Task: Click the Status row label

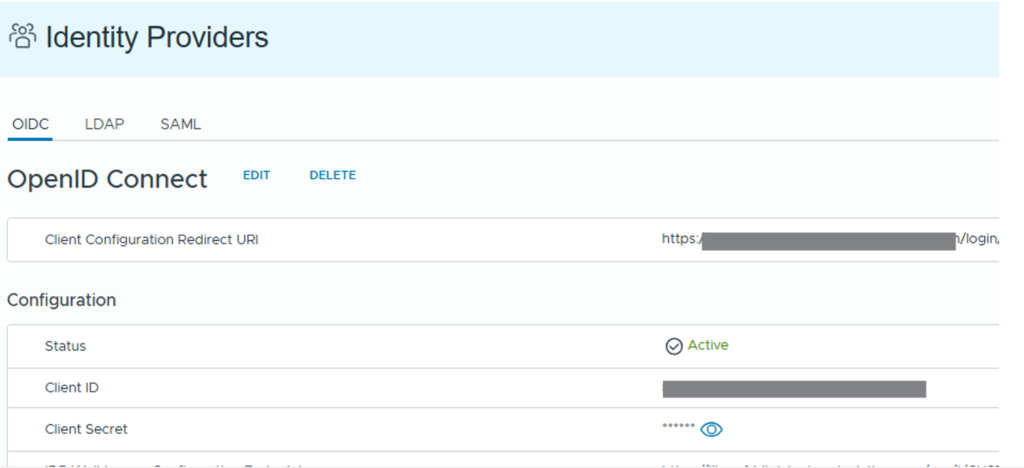Action: tap(65, 346)
